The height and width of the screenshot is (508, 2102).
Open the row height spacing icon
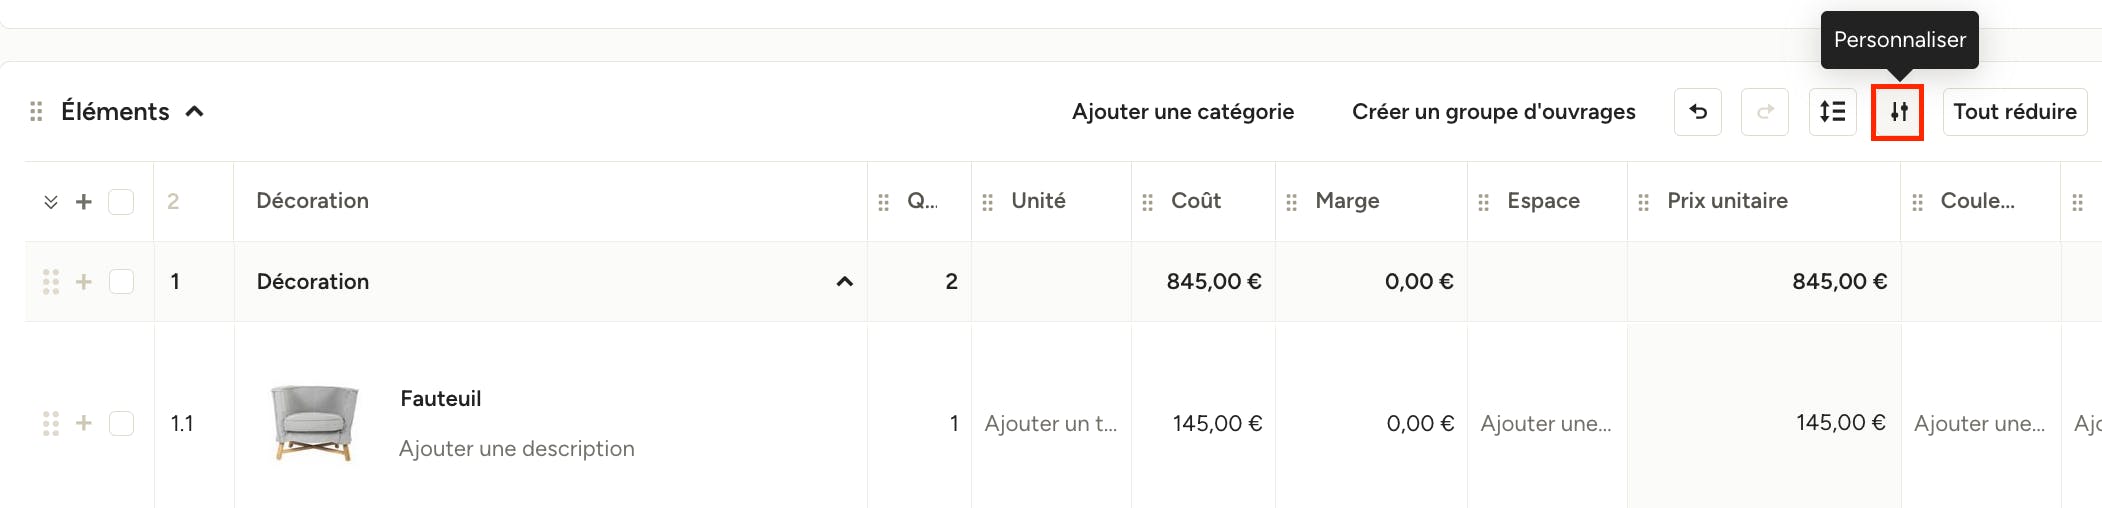tap(1833, 111)
